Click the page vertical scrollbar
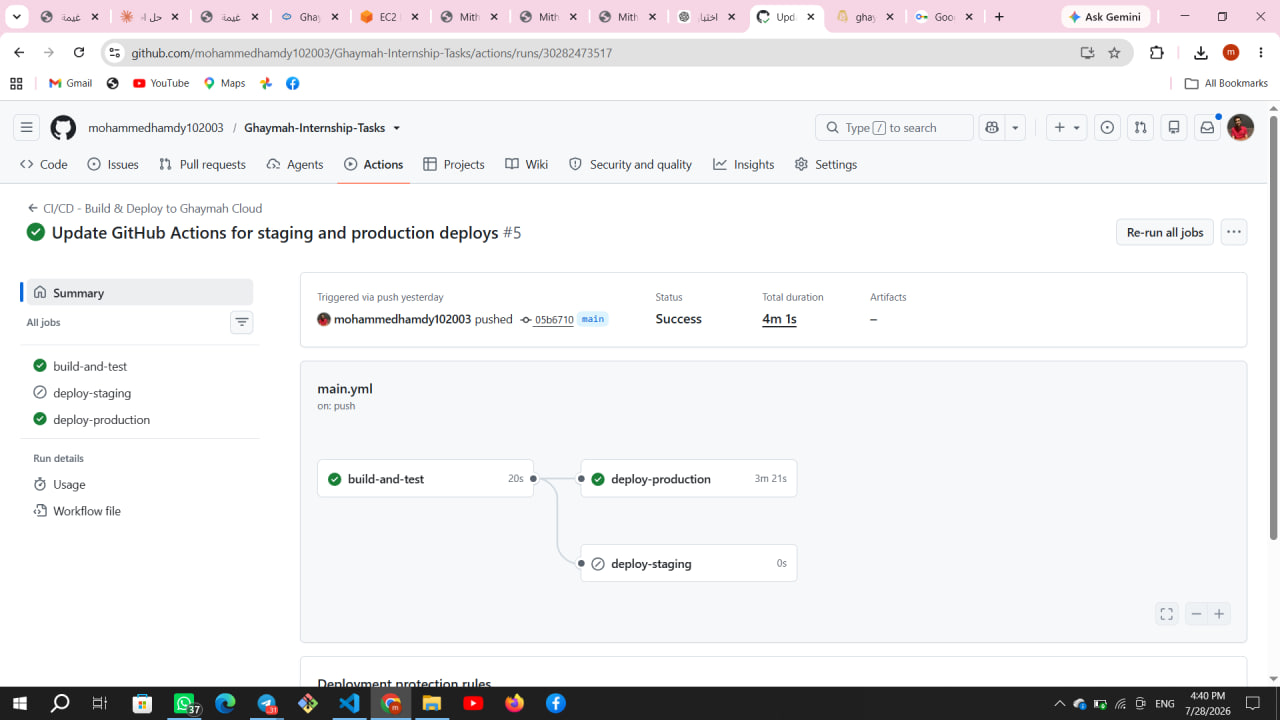 (x=1273, y=330)
